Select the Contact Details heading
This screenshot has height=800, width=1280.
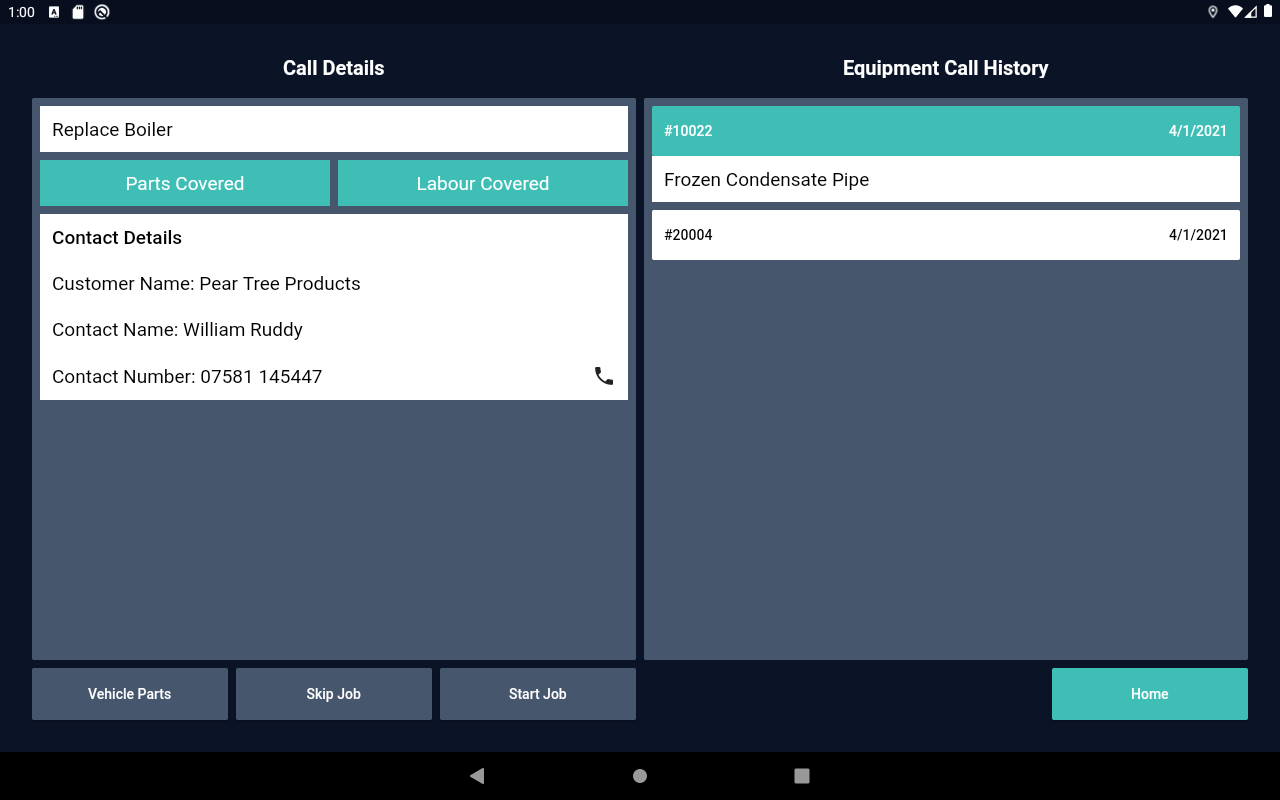117,238
